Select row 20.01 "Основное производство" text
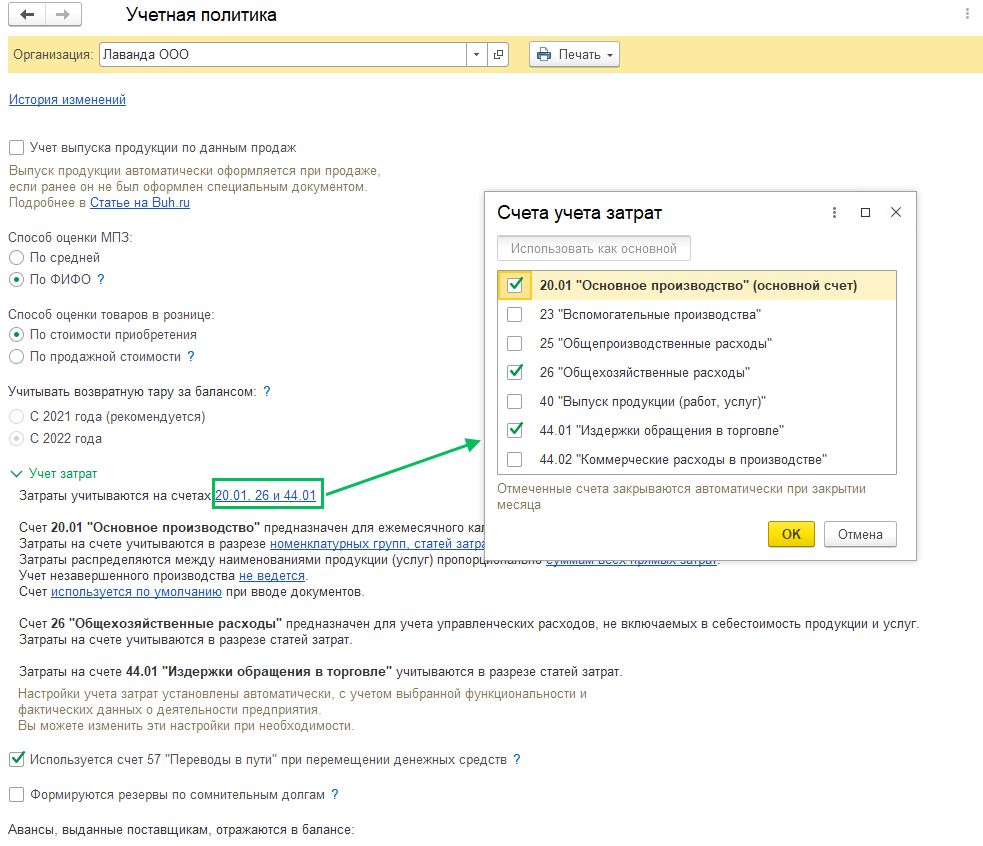983x846 pixels. pos(698,285)
